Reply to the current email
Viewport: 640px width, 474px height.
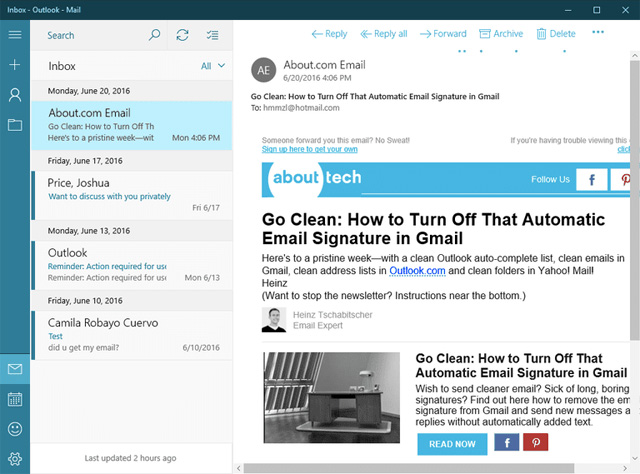coord(329,34)
